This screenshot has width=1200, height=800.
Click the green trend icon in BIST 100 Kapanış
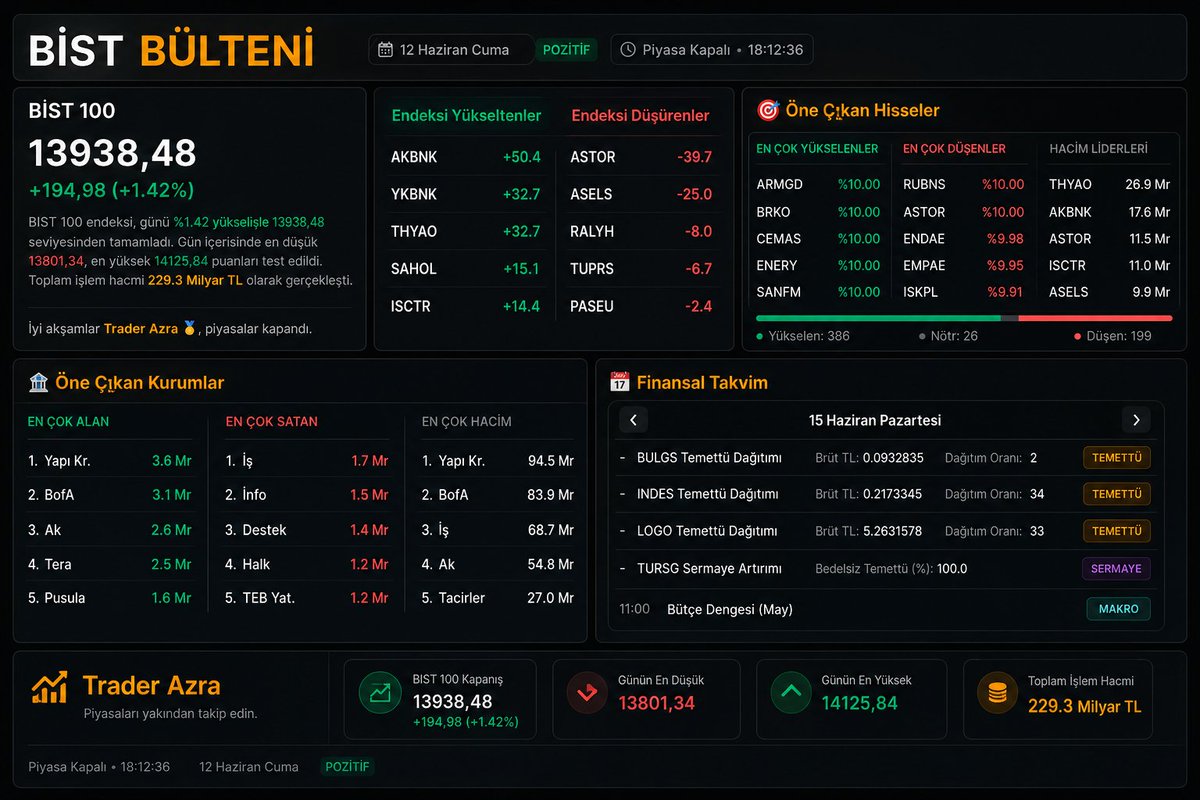(x=380, y=693)
